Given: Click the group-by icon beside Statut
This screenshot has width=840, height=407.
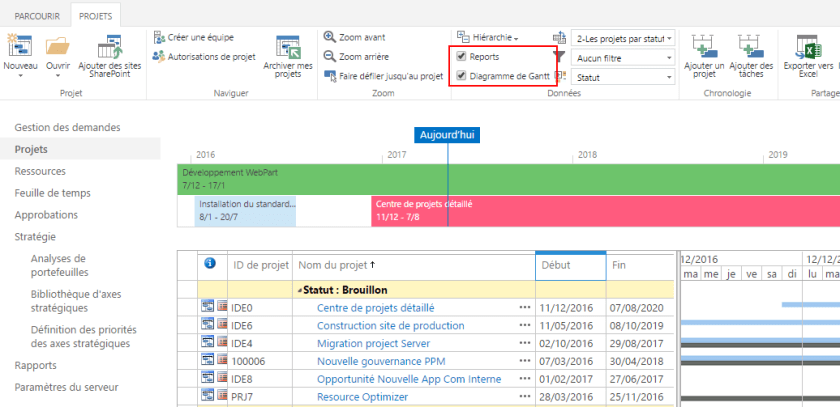Looking at the screenshot, I should (559, 76).
